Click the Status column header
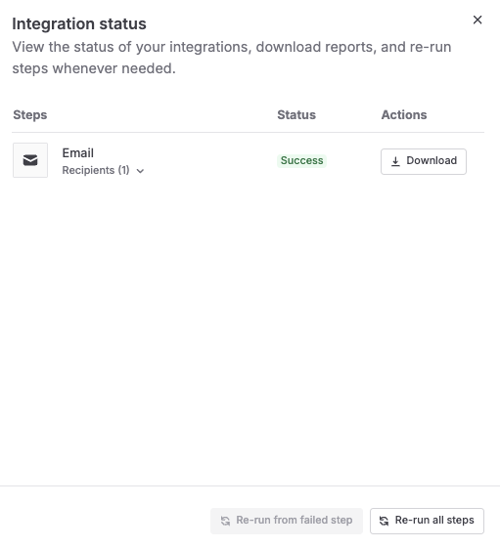 pos(296,115)
